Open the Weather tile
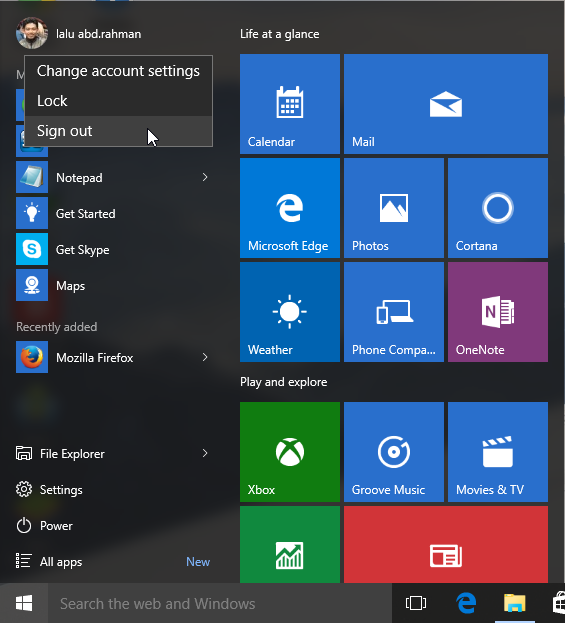This screenshot has width=565, height=623. coord(290,312)
